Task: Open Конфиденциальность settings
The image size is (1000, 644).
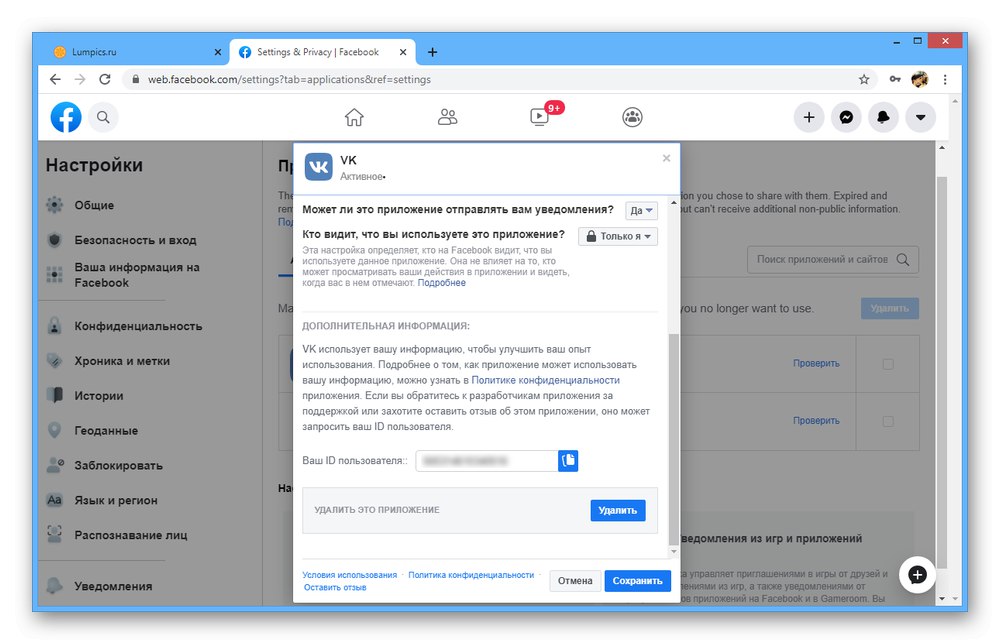Action: (x=138, y=326)
